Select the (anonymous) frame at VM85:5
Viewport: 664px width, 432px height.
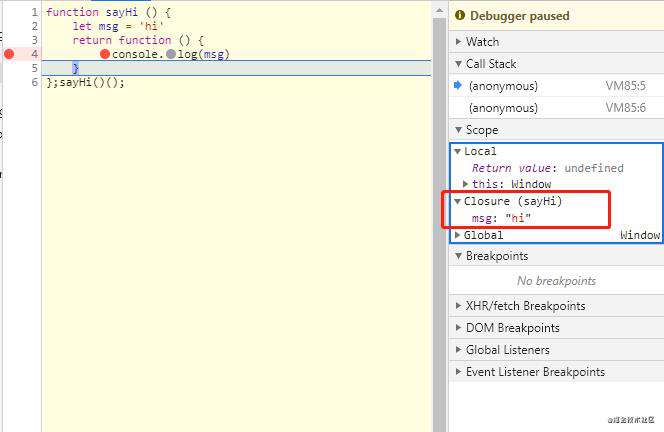(x=556, y=86)
